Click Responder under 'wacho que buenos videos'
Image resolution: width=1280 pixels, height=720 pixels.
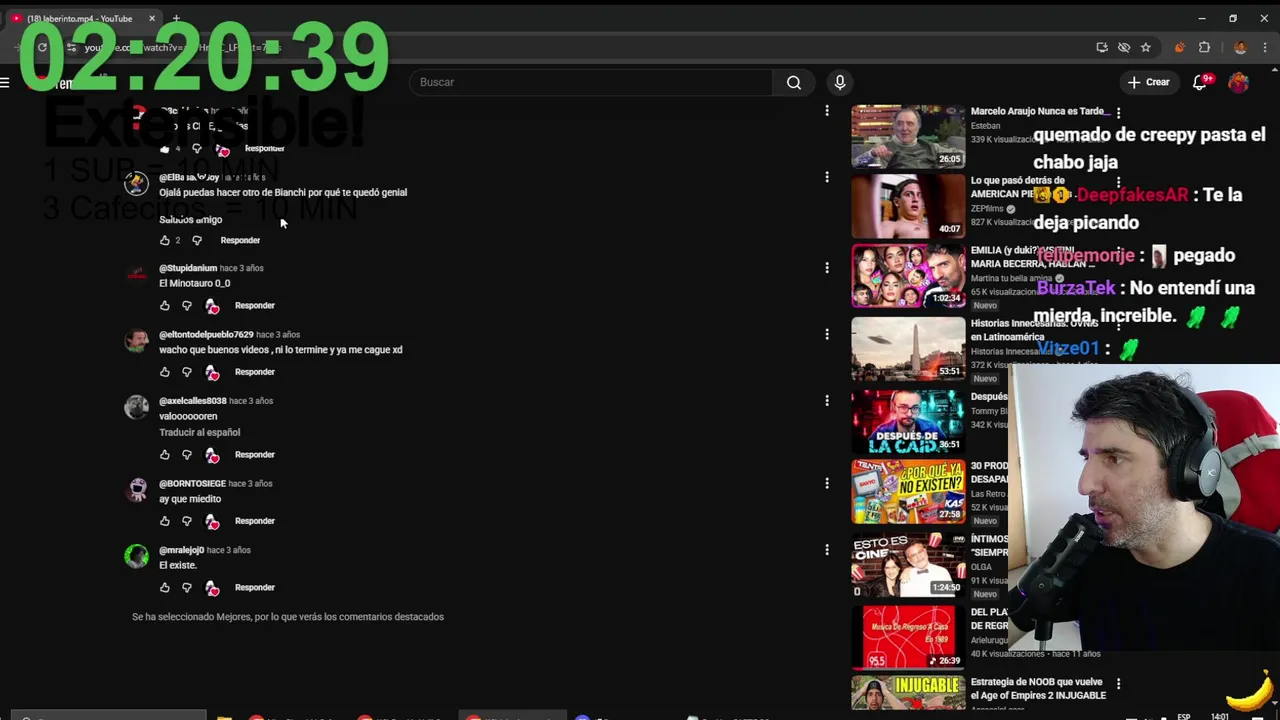click(254, 372)
